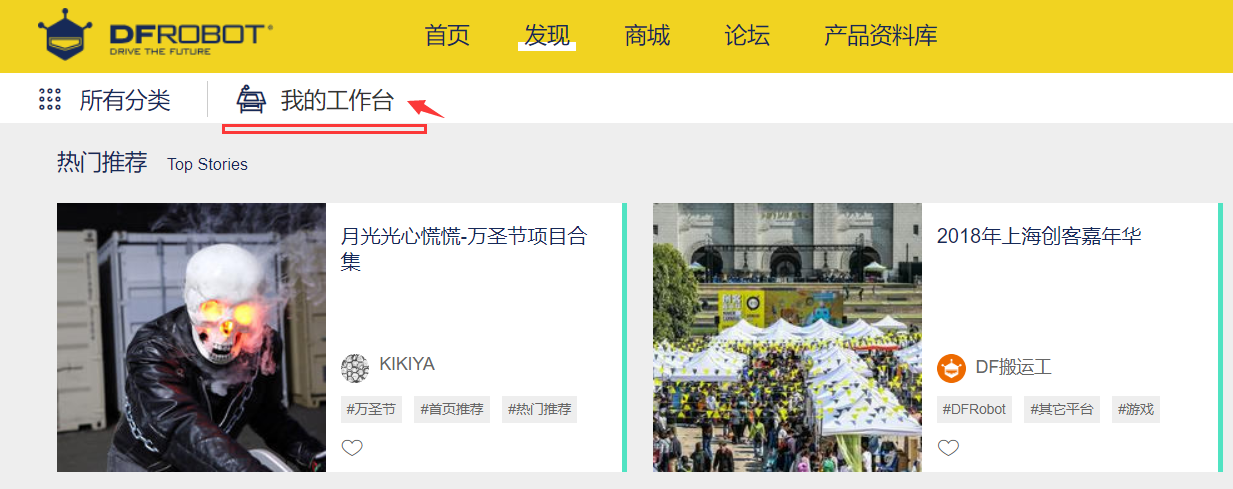Click the grid icon beside 所有分类

tap(50, 100)
